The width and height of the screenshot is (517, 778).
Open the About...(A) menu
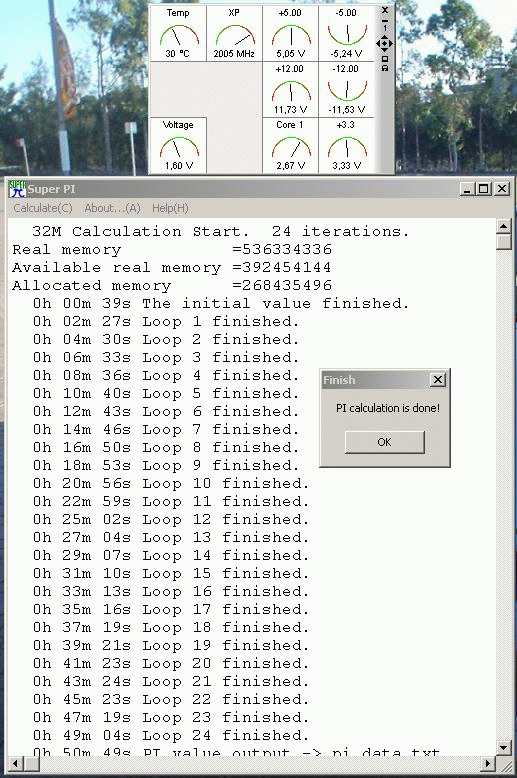point(112,208)
